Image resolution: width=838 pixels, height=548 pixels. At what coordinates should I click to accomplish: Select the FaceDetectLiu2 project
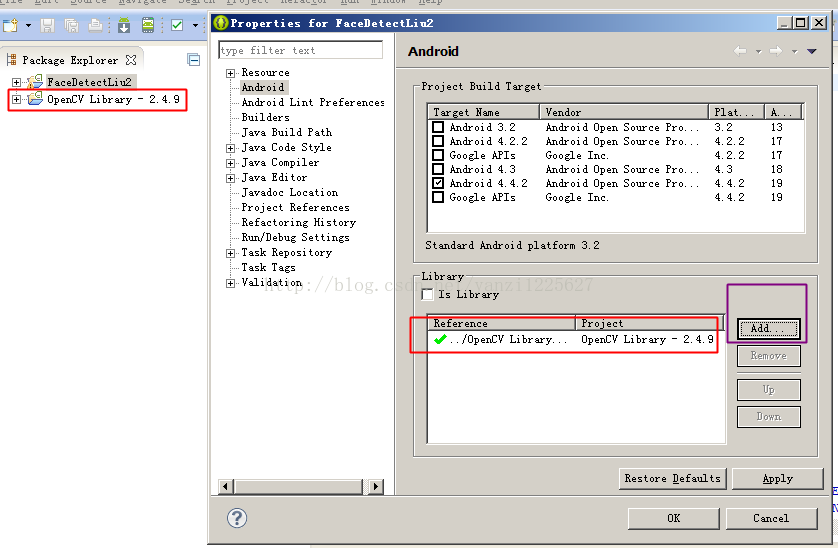(89, 82)
